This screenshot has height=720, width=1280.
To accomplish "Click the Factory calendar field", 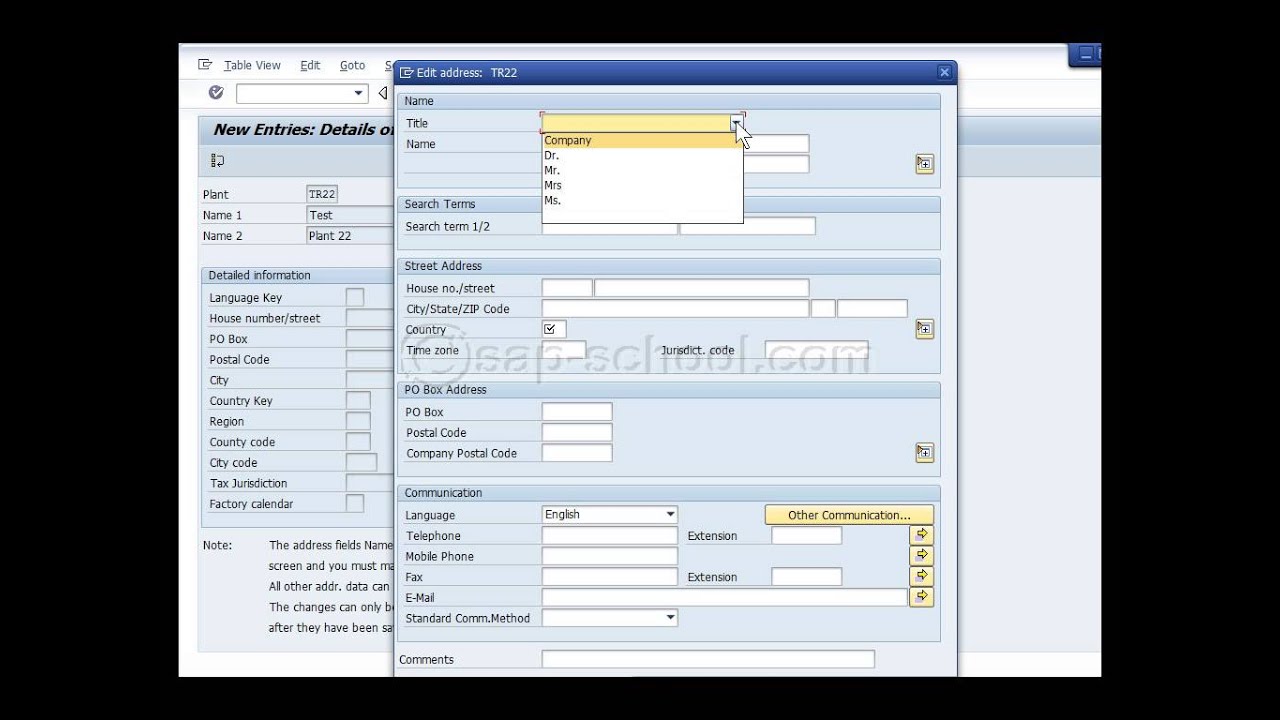I will click(x=355, y=503).
